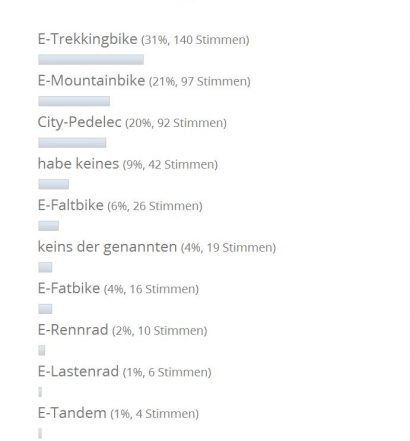This screenshot has width=410, height=441.
Task: Click the E-Rennrad result bar
Action: (42, 350)
